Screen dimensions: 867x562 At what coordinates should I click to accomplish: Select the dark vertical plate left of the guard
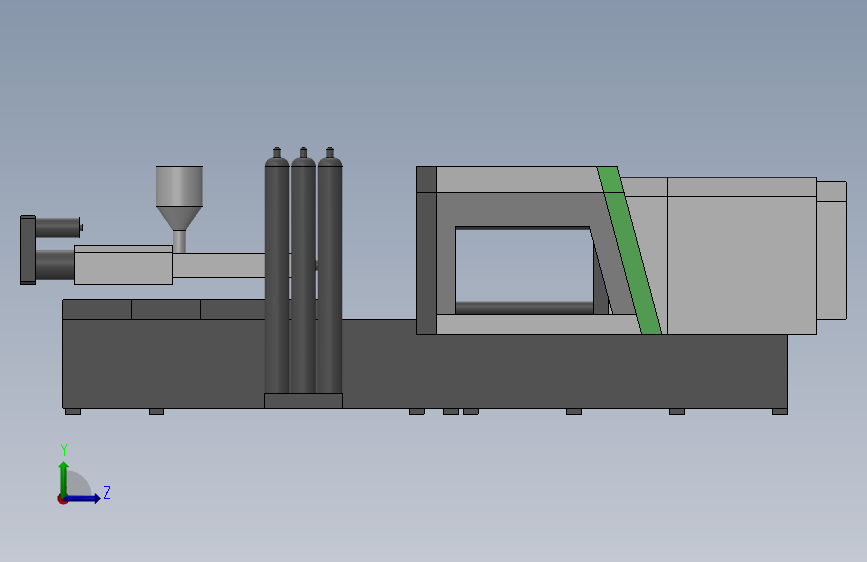click(426, 250)
